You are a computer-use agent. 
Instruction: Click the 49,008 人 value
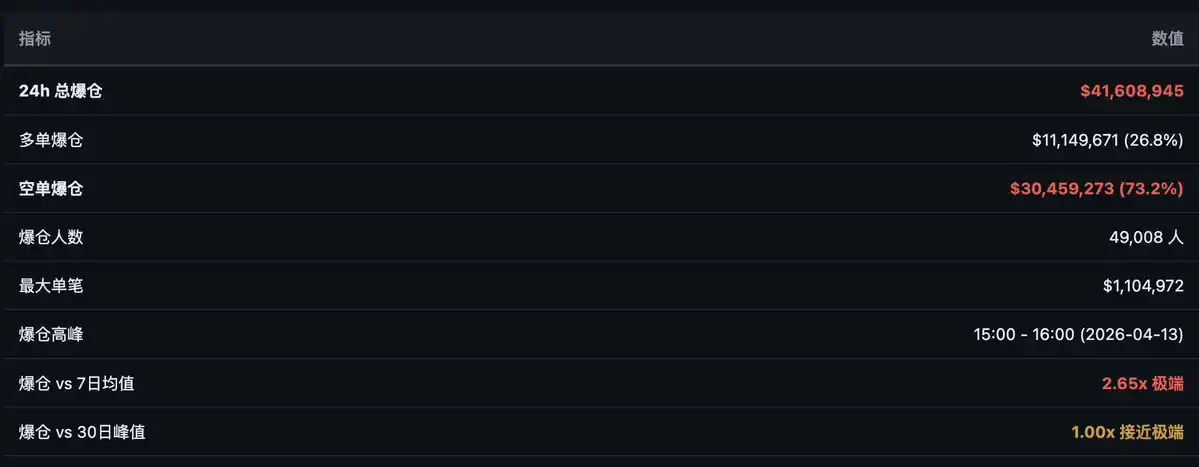coord(1146,238)
